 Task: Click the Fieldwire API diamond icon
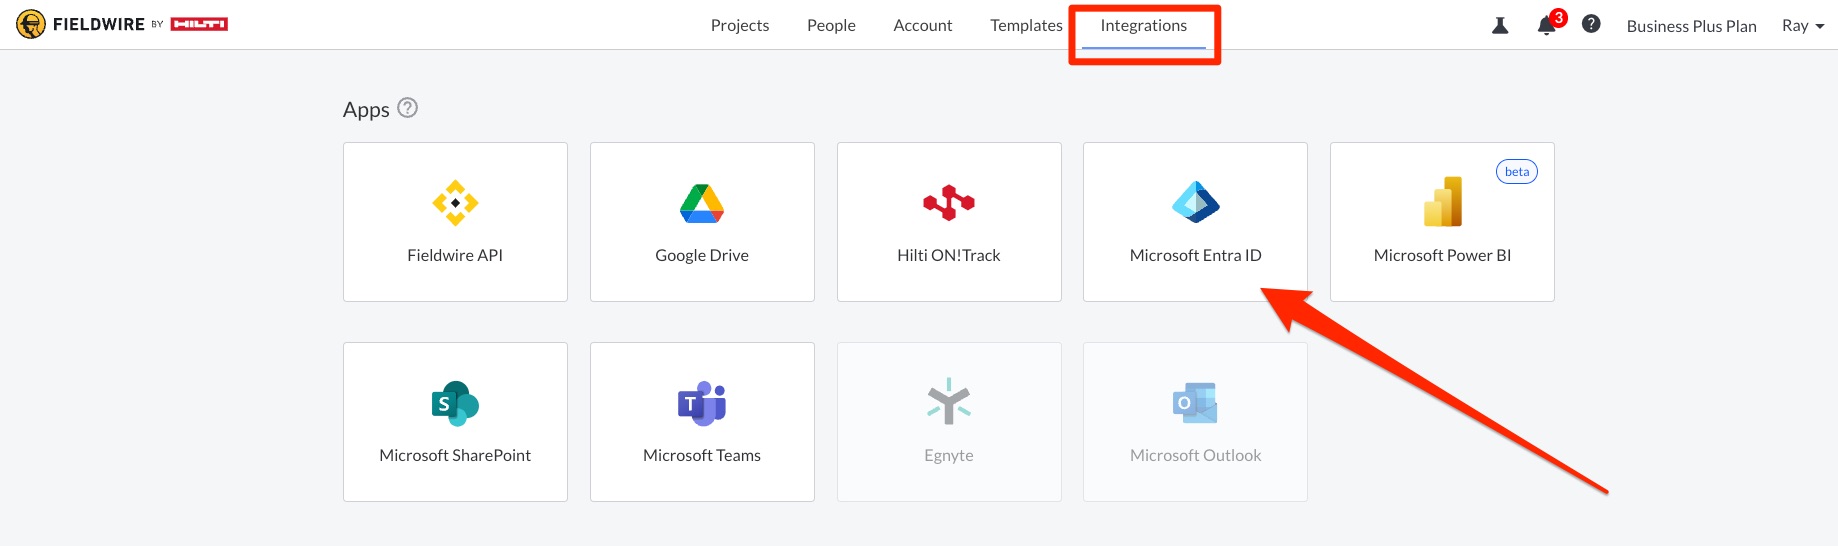[455, 203]
